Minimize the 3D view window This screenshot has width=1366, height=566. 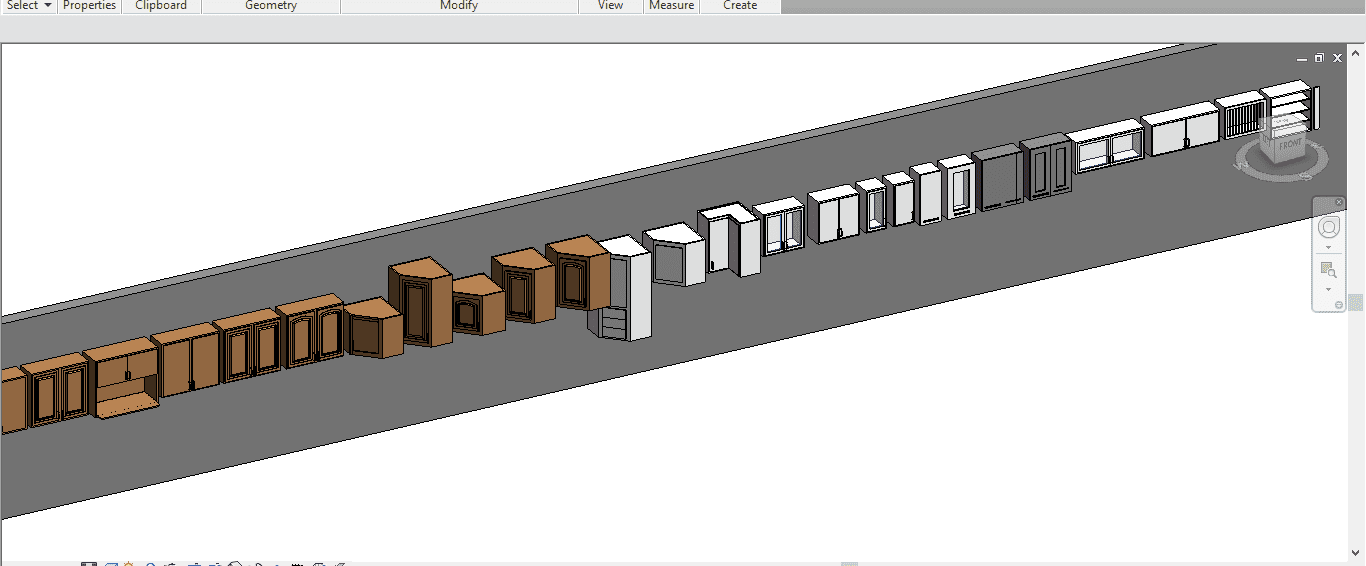[x=1302, y=58]
